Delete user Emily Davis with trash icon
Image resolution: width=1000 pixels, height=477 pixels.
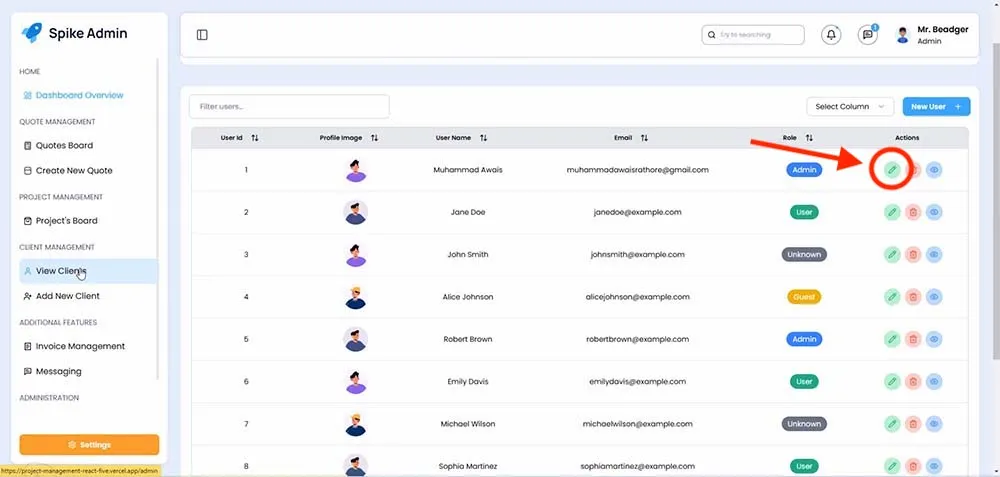coord(913,381)
